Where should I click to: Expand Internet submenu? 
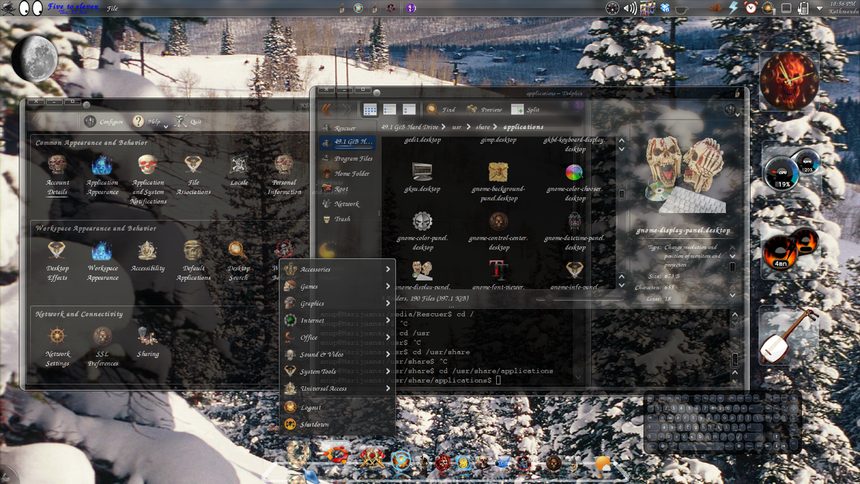[x=337, y=320]
